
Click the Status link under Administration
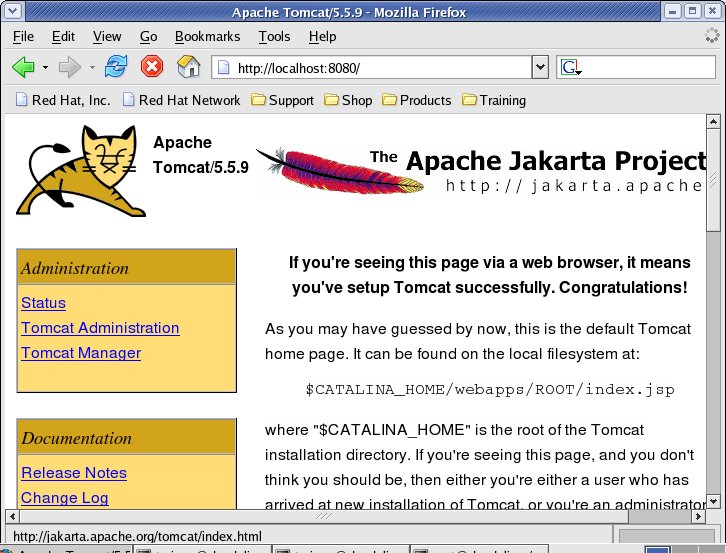(44, 302)
